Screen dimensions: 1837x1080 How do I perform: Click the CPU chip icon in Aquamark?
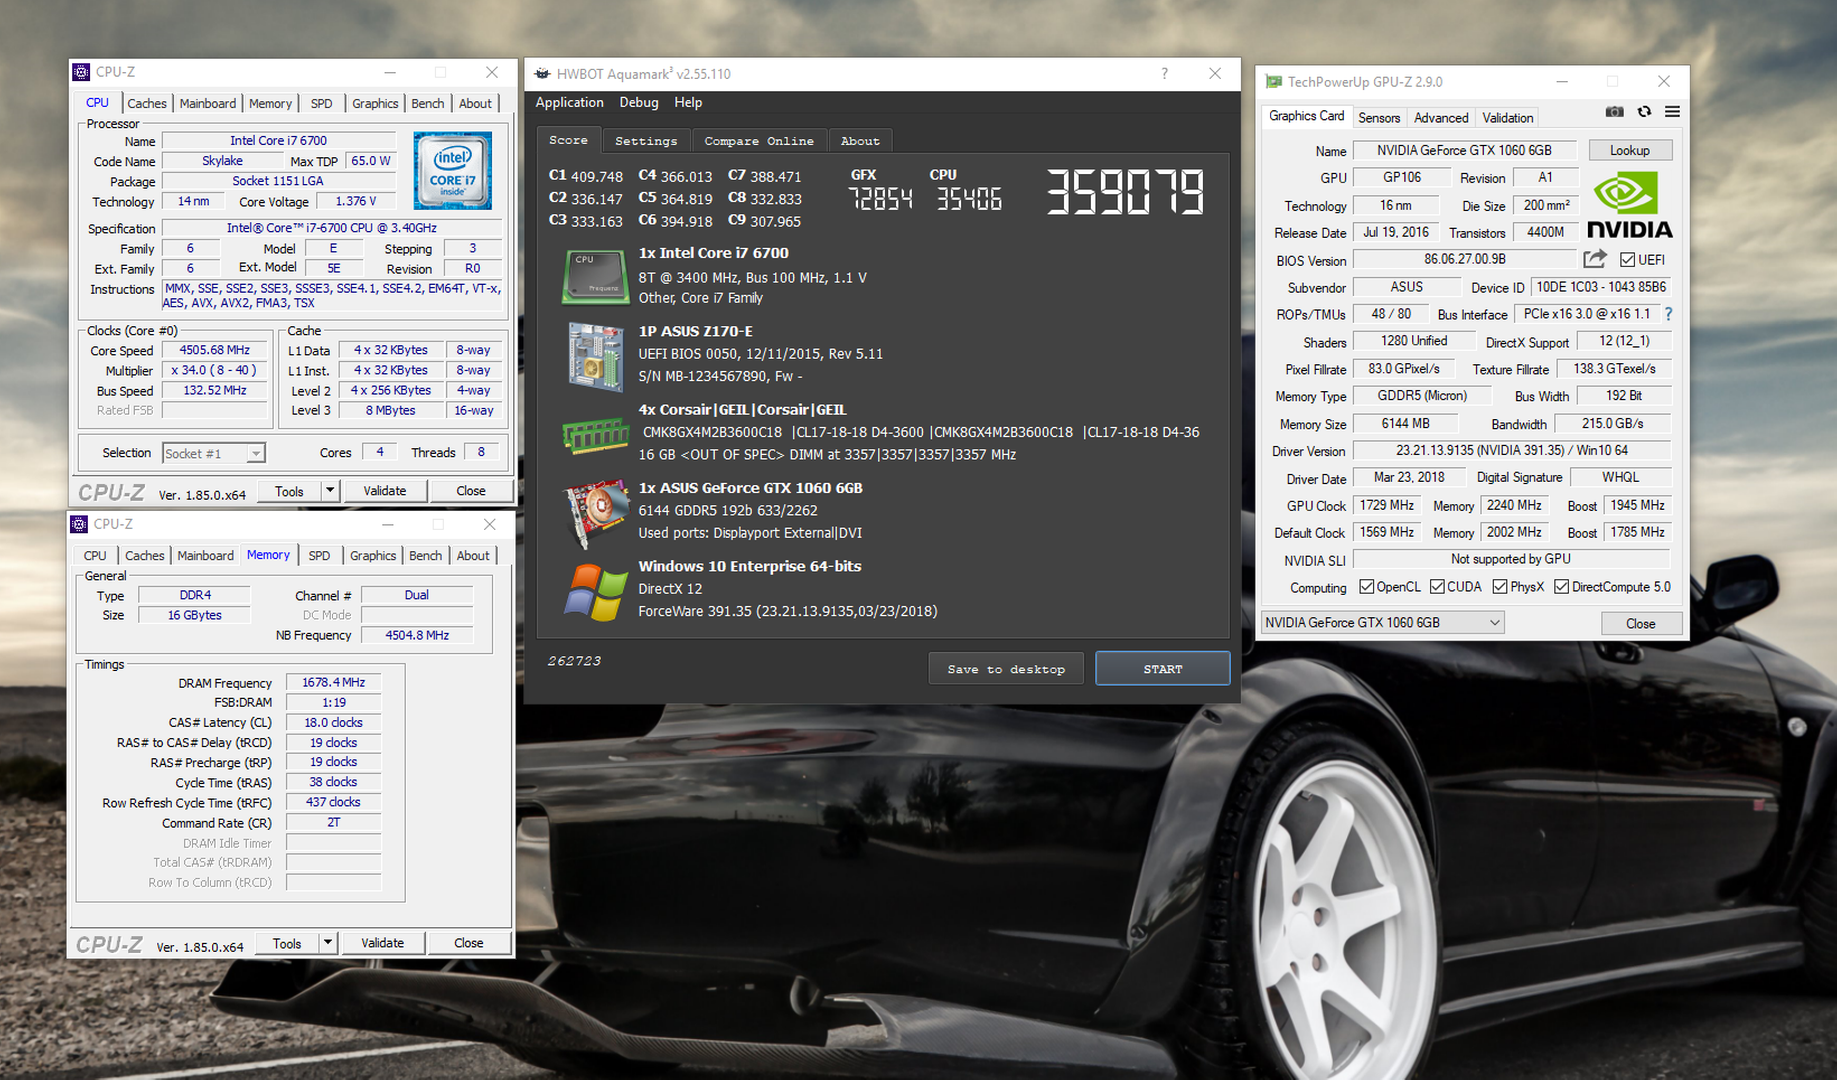pos(596,277)
